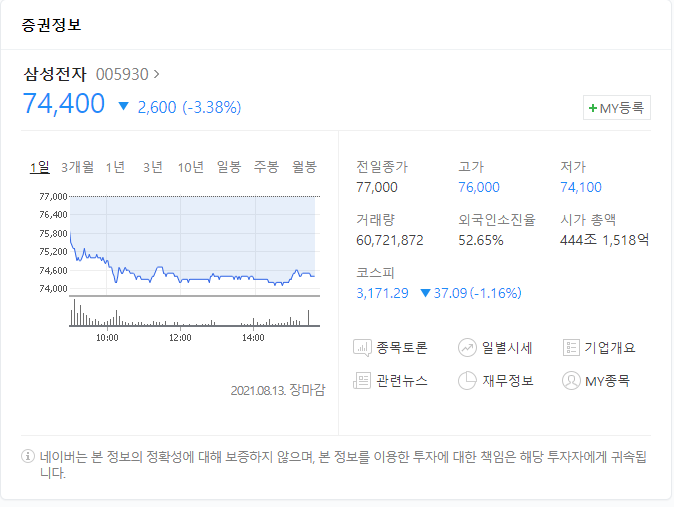
Task: Click the info icon beside Naver disclaimer
Action: pyautogui.click(x=28, y=456)
